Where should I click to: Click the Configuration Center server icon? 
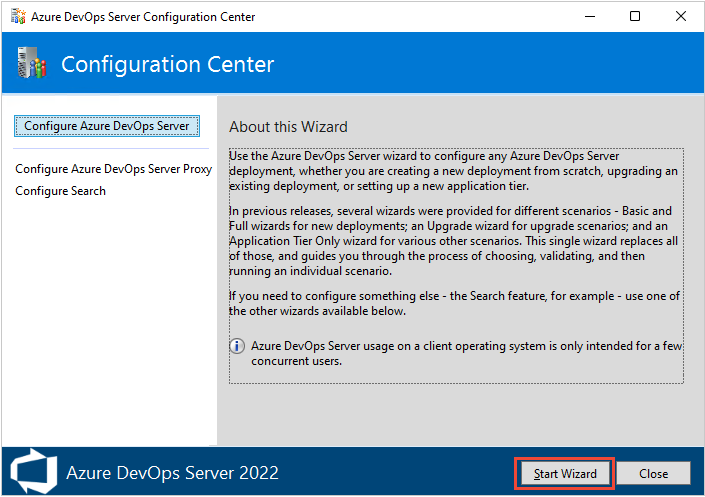coord(31,65)
